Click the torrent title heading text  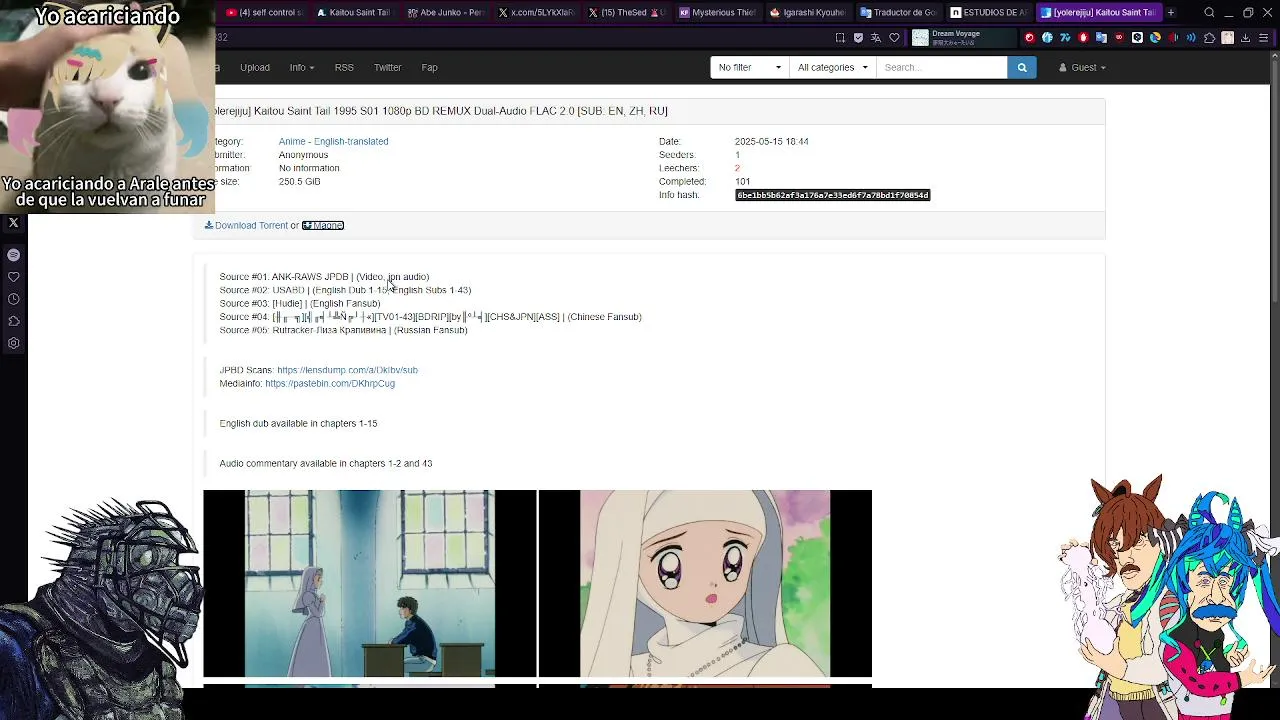[x=441, y=111]
